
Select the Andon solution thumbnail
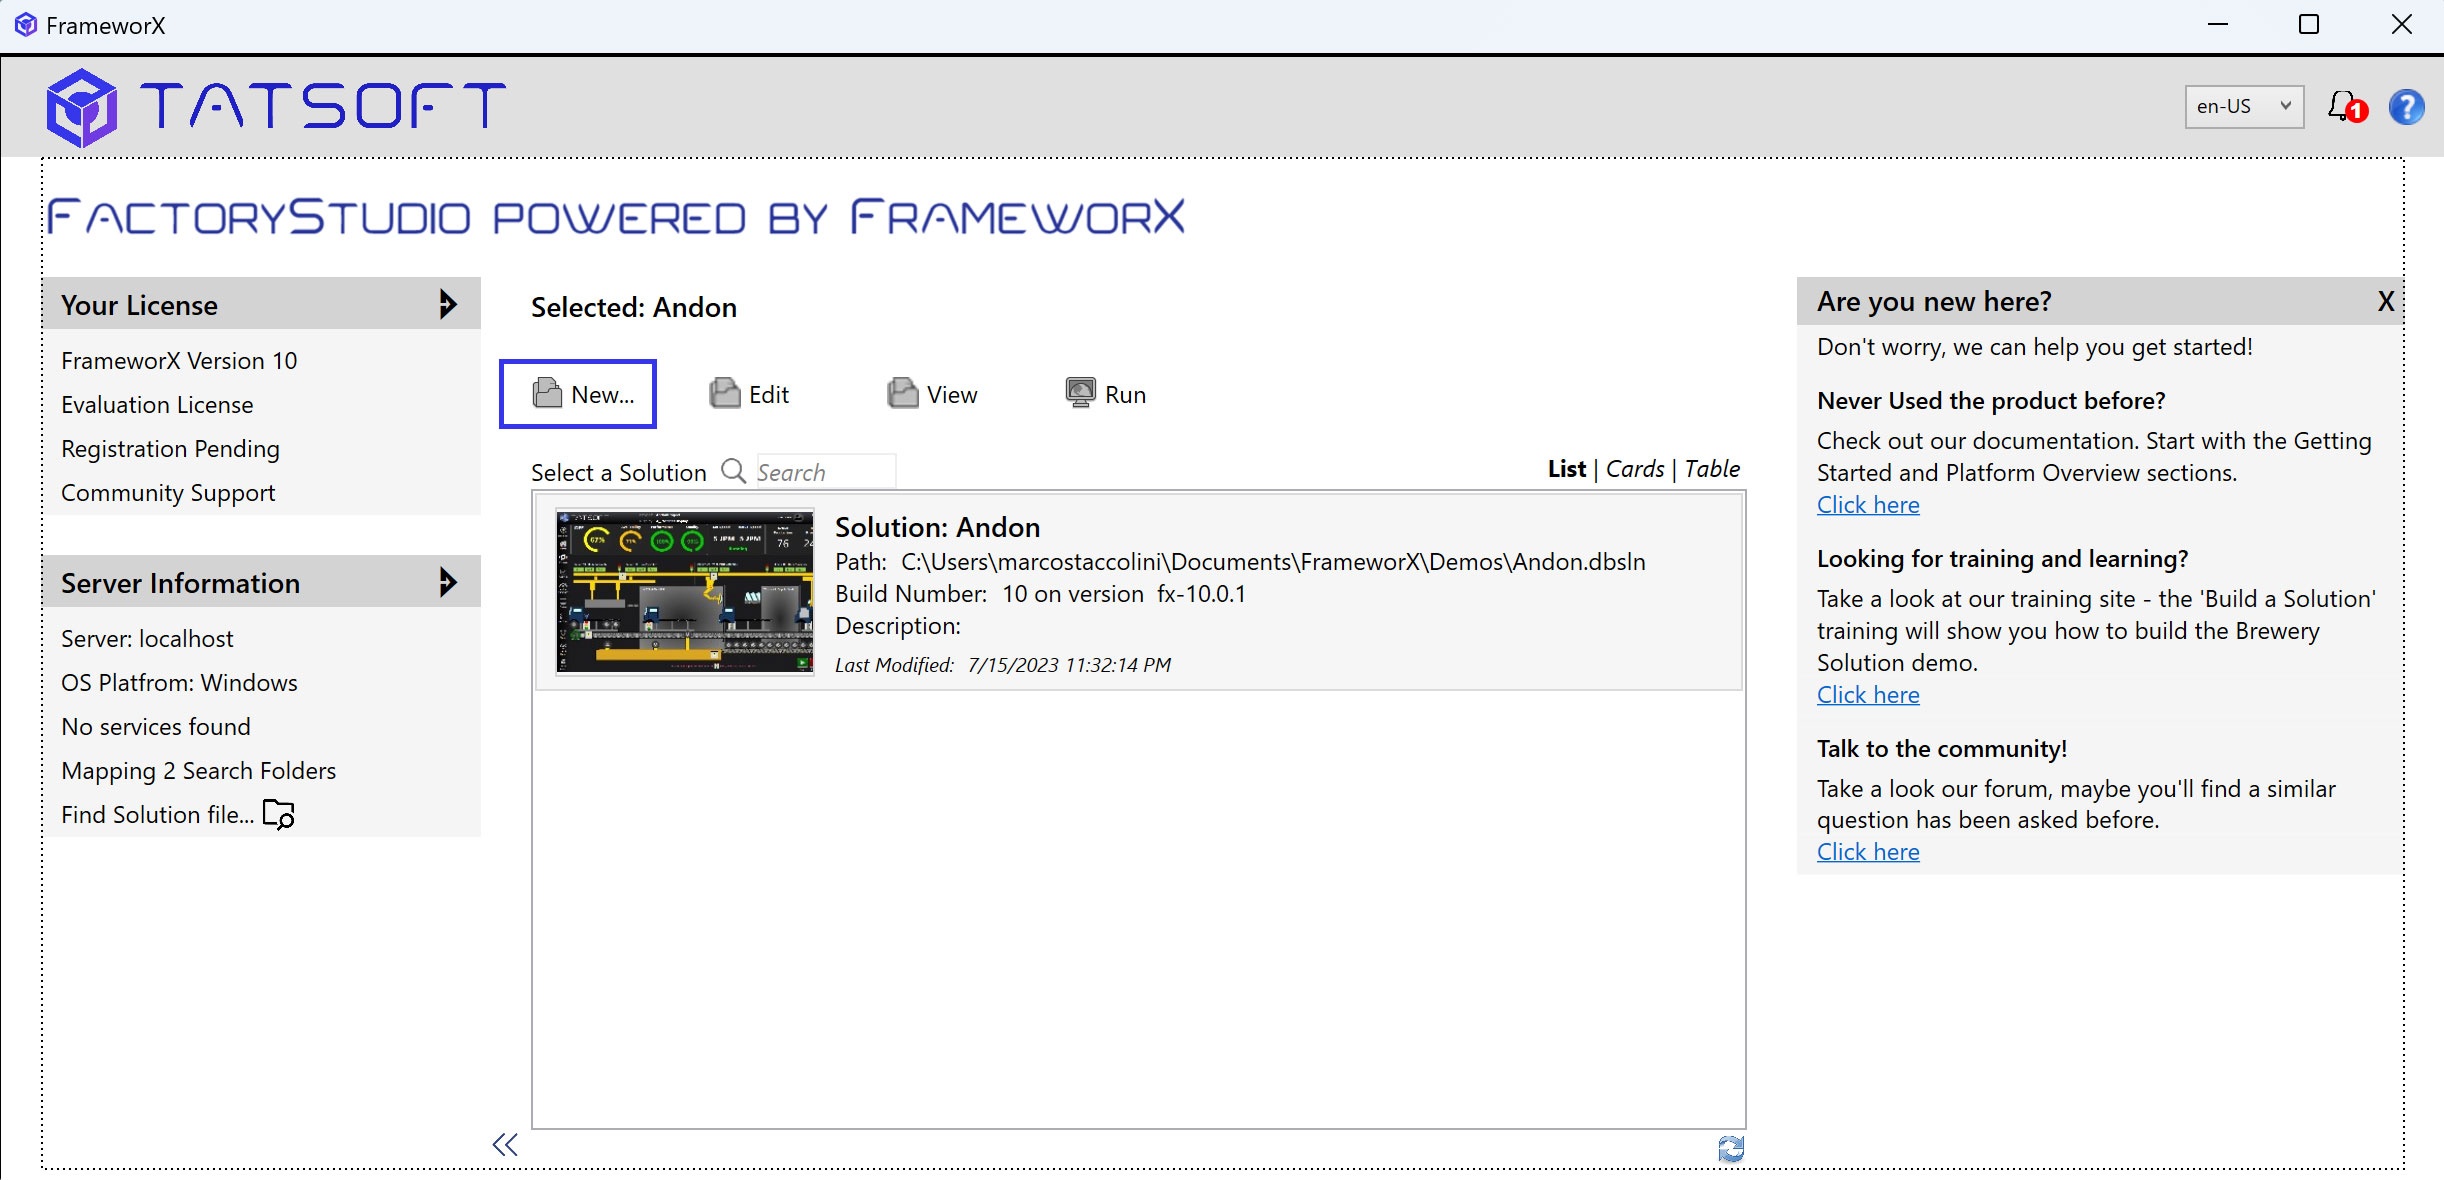685,591
